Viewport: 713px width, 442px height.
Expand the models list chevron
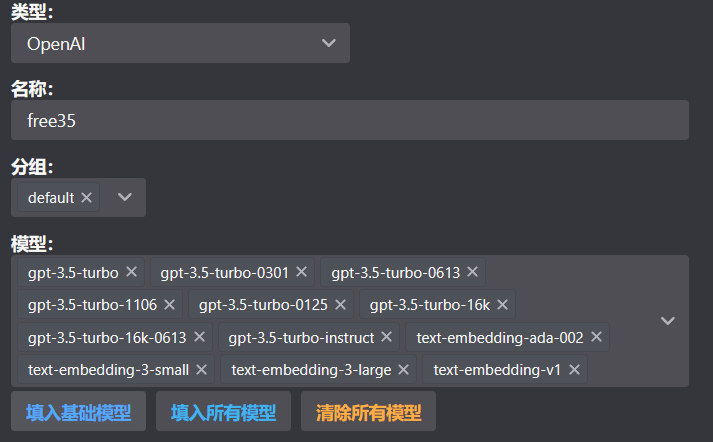click(668, 321)
